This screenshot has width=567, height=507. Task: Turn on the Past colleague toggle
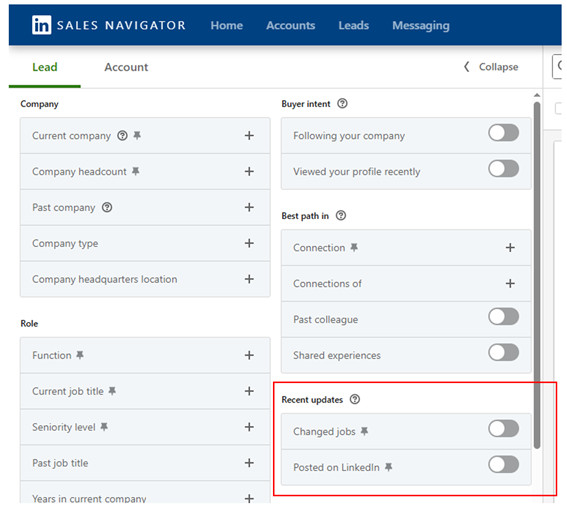pos(503,316)
